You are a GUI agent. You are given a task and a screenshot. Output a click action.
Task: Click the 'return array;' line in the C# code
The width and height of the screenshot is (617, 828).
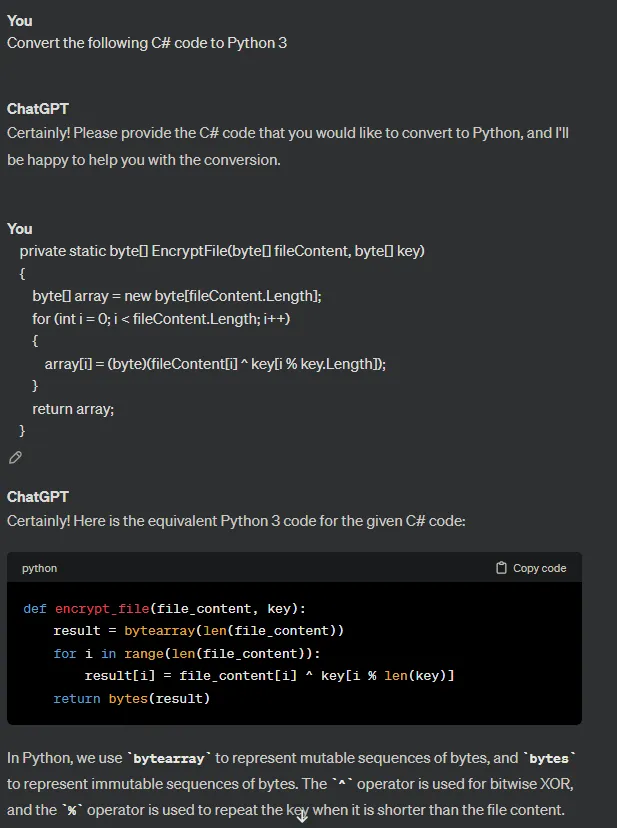pyautogui.click(x=73, y=409)
